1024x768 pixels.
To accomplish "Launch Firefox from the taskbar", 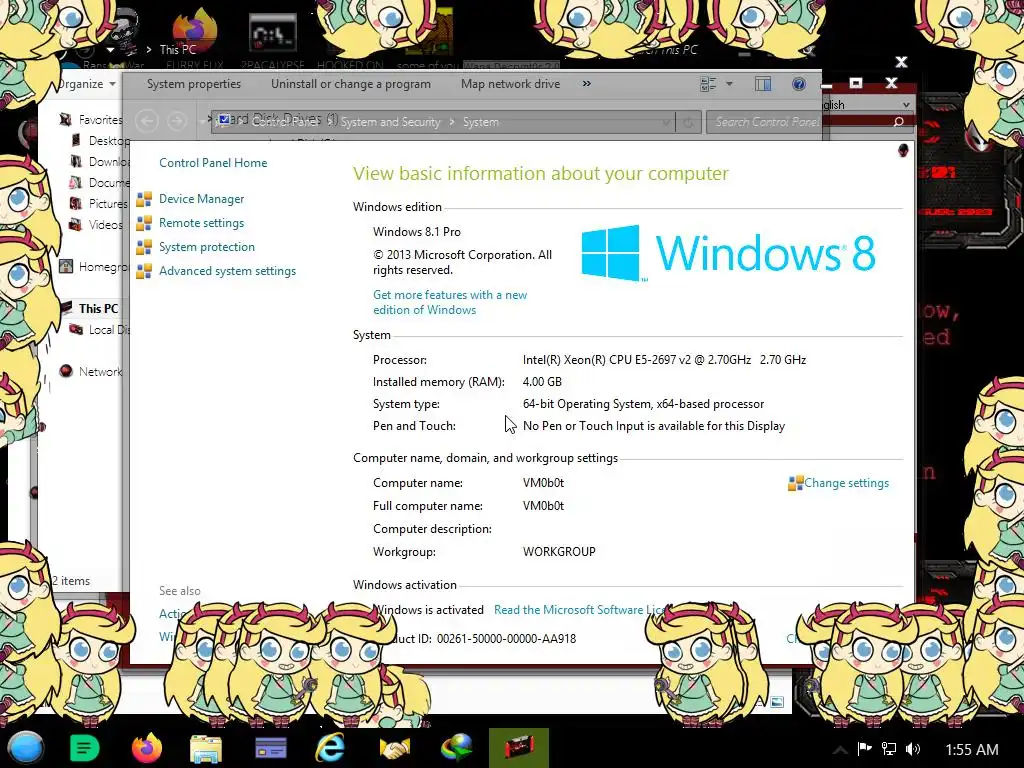I will 146,748.
